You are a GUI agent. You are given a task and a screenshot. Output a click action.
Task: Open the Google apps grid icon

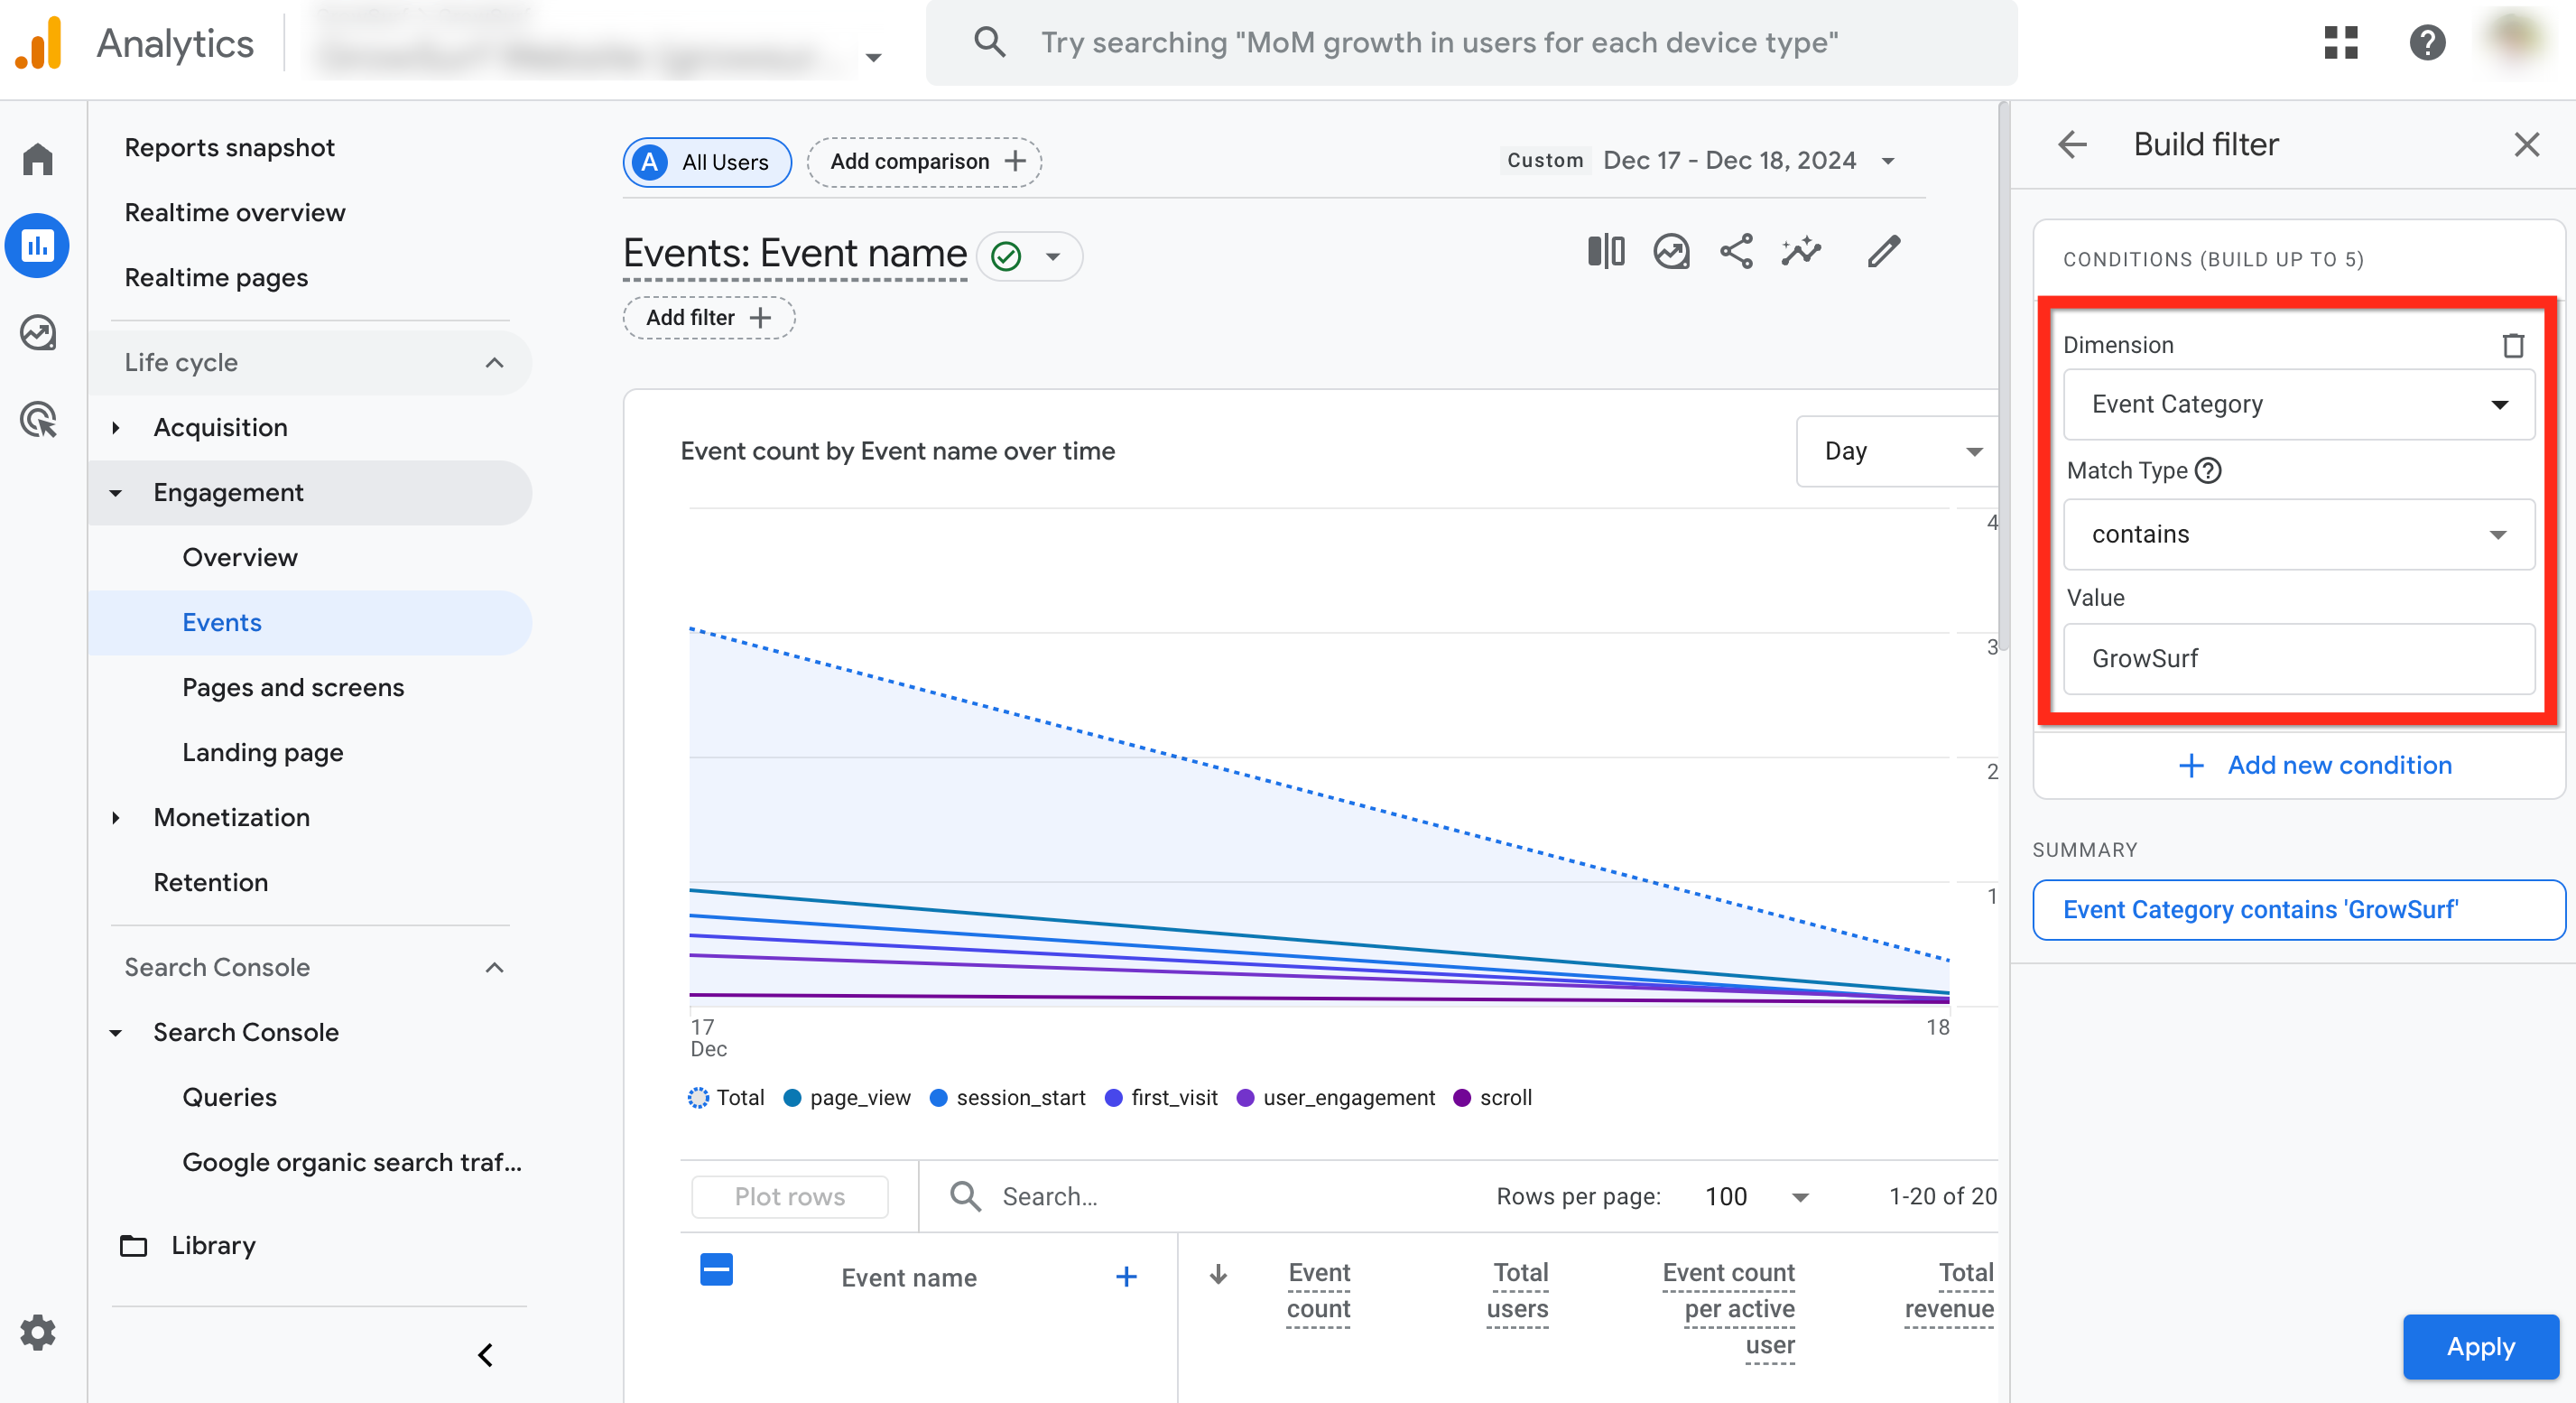[x=2340, y=43]
